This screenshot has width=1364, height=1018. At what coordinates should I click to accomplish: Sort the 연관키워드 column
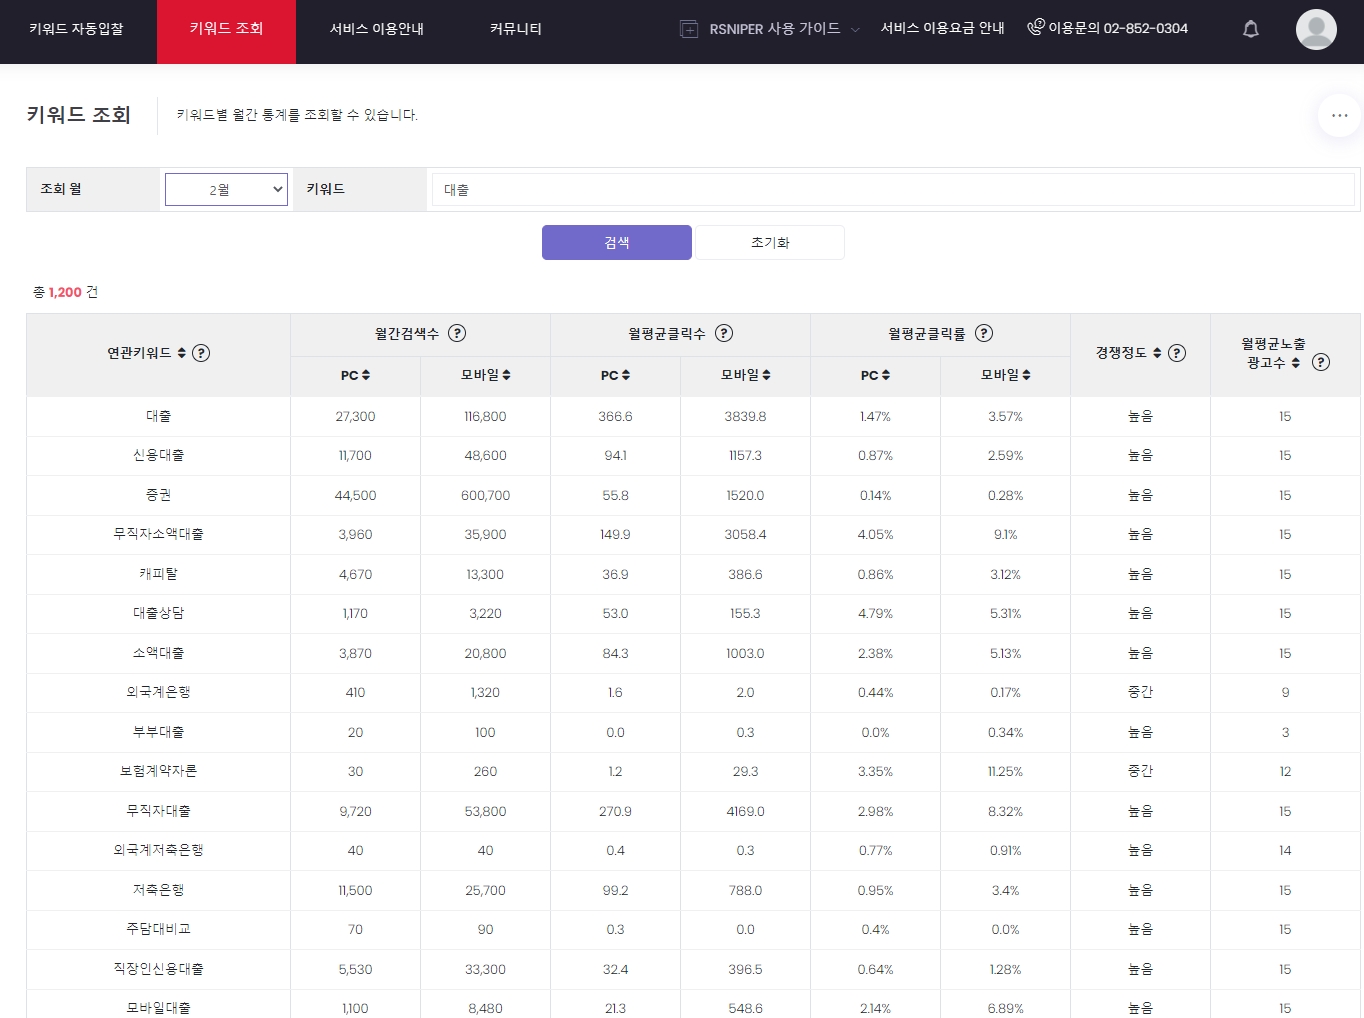(181, 353)
